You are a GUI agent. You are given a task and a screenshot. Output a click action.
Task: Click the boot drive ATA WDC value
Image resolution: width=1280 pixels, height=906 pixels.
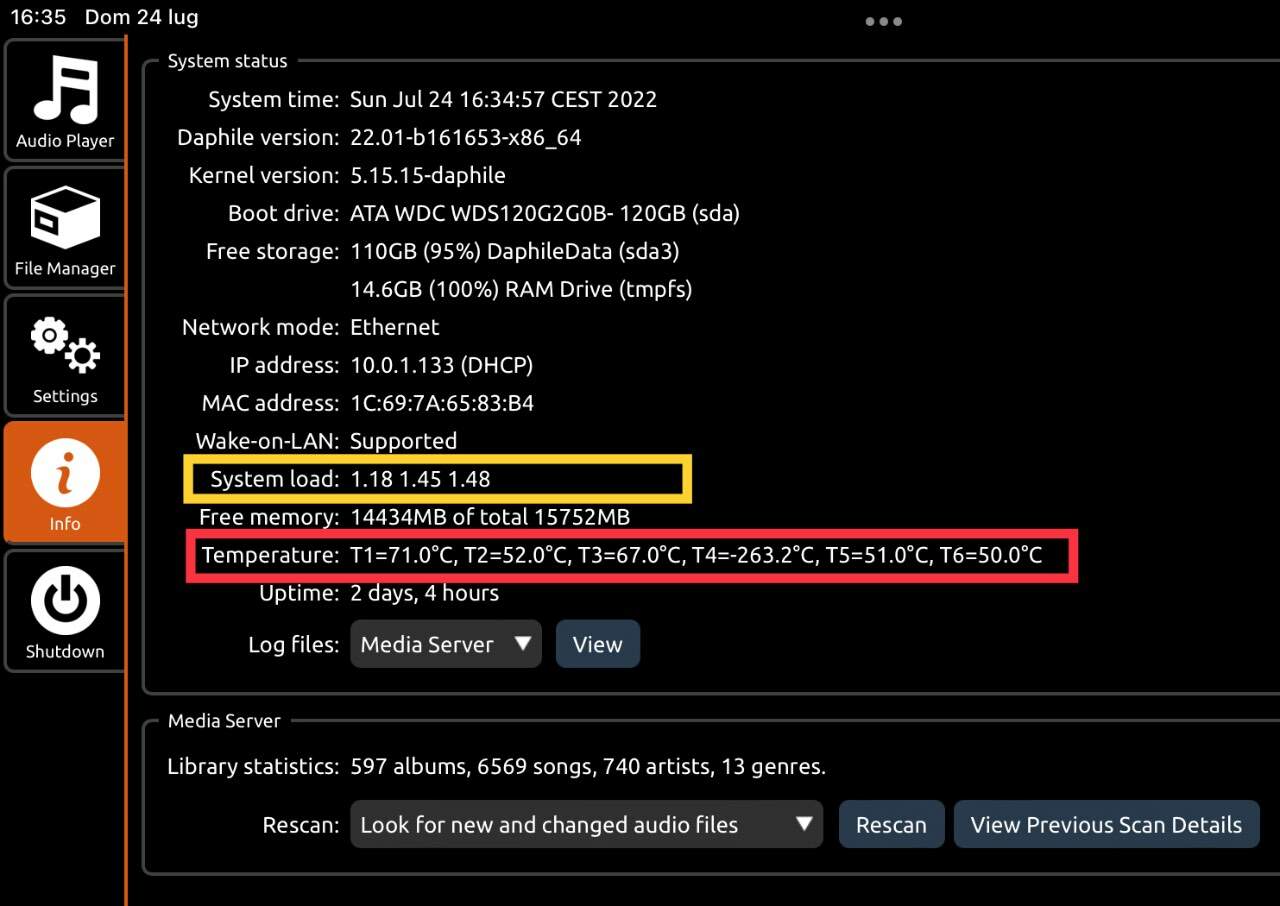click(x=545, y=214)
